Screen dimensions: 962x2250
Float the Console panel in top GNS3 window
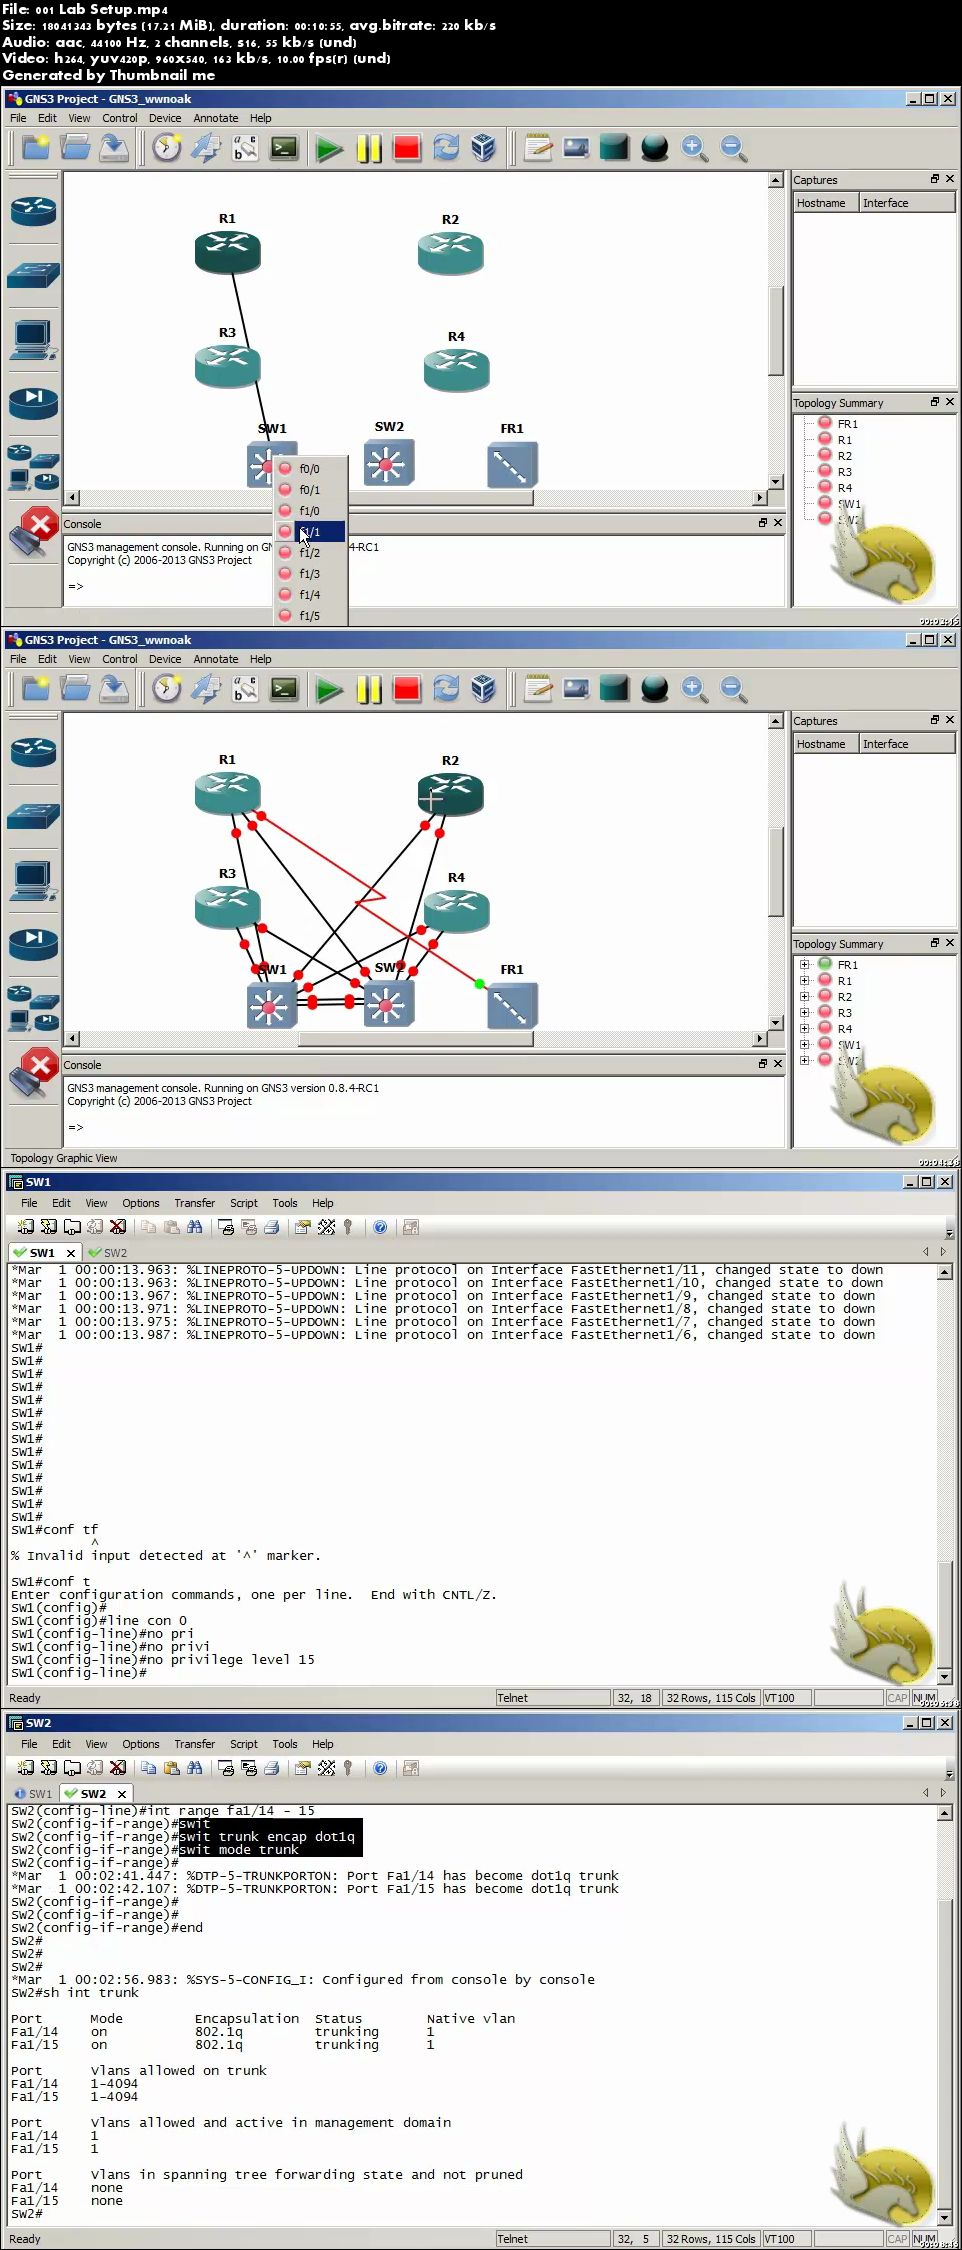(x=762, y=523)
